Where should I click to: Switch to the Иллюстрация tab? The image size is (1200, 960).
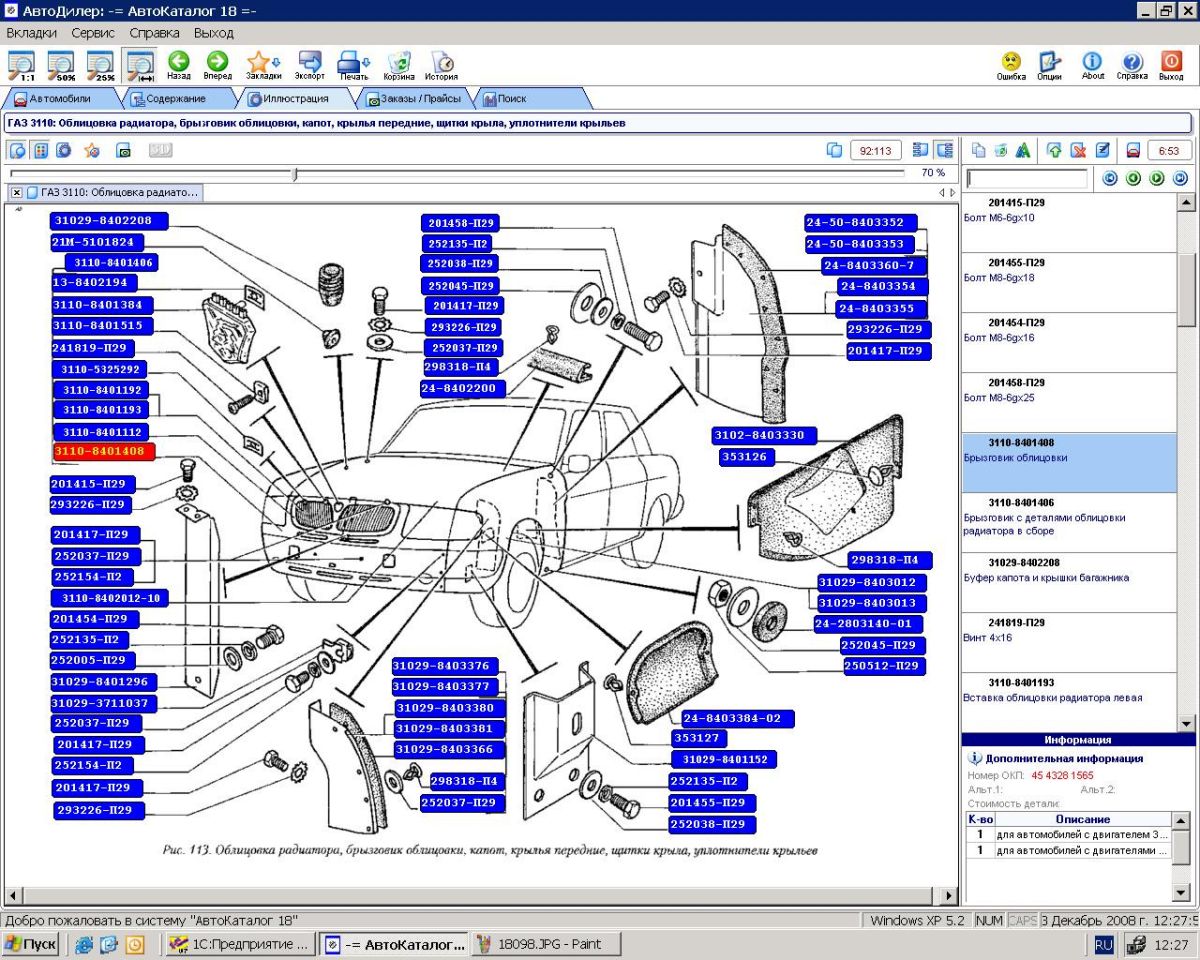coord(295,99)
